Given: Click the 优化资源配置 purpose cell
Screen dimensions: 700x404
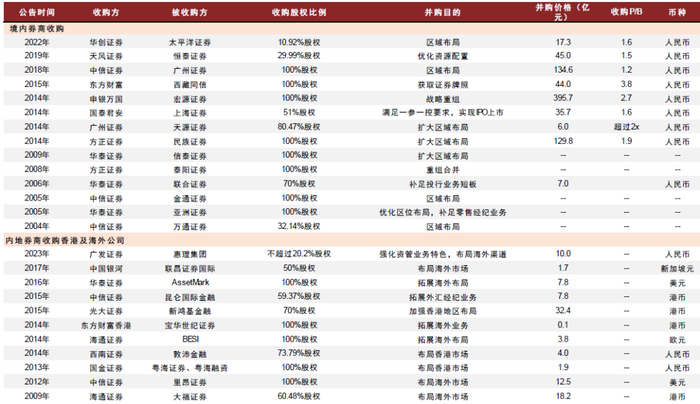Looking at the screenshot, I should (x=442, y=56).
